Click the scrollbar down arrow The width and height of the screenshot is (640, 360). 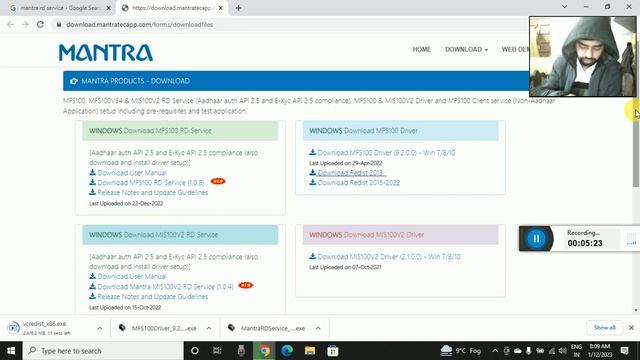pos(636,310)
